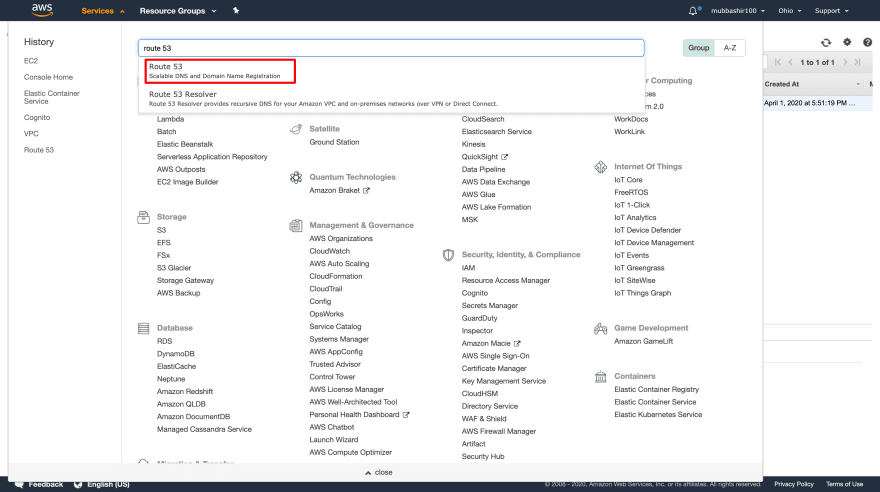
Task: Open the DynamoDB service link
Action: pos(176,354)
